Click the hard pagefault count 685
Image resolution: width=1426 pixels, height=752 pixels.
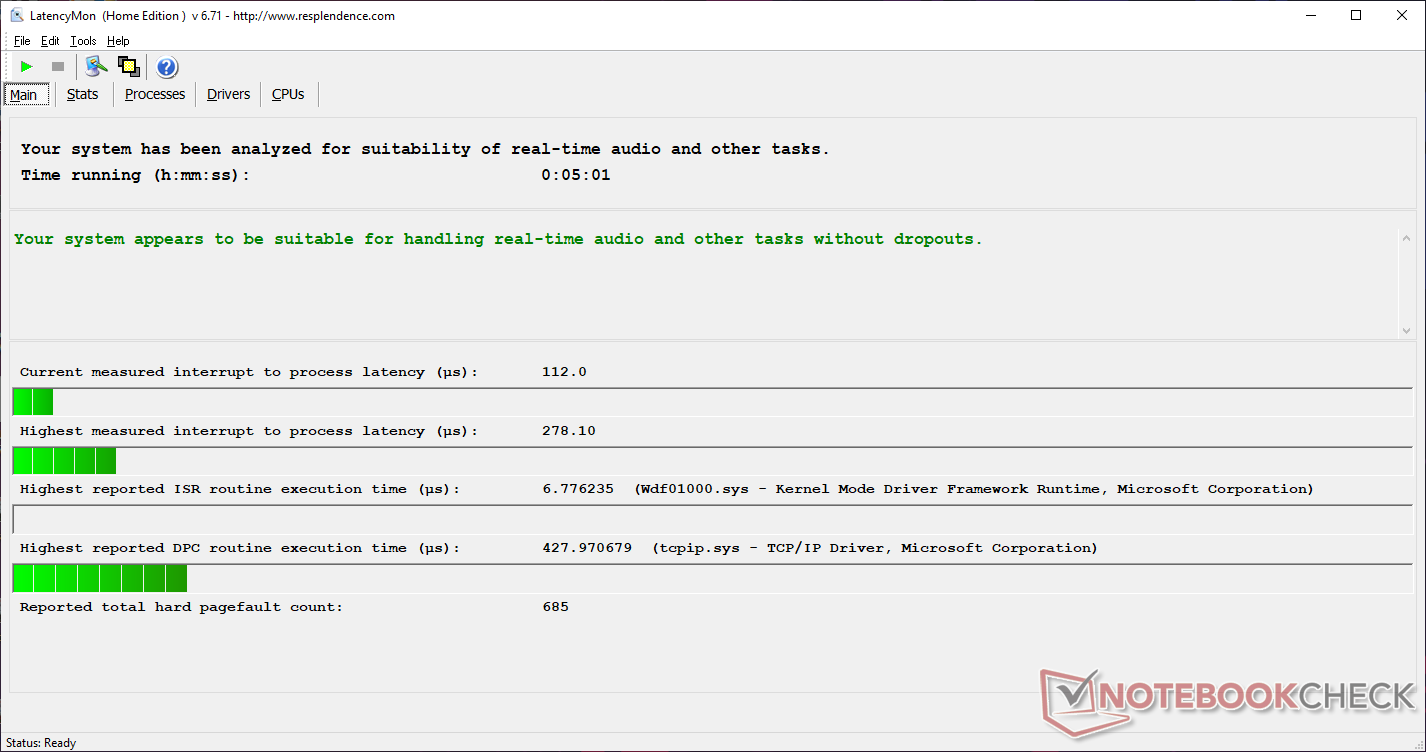click(555, 607)
